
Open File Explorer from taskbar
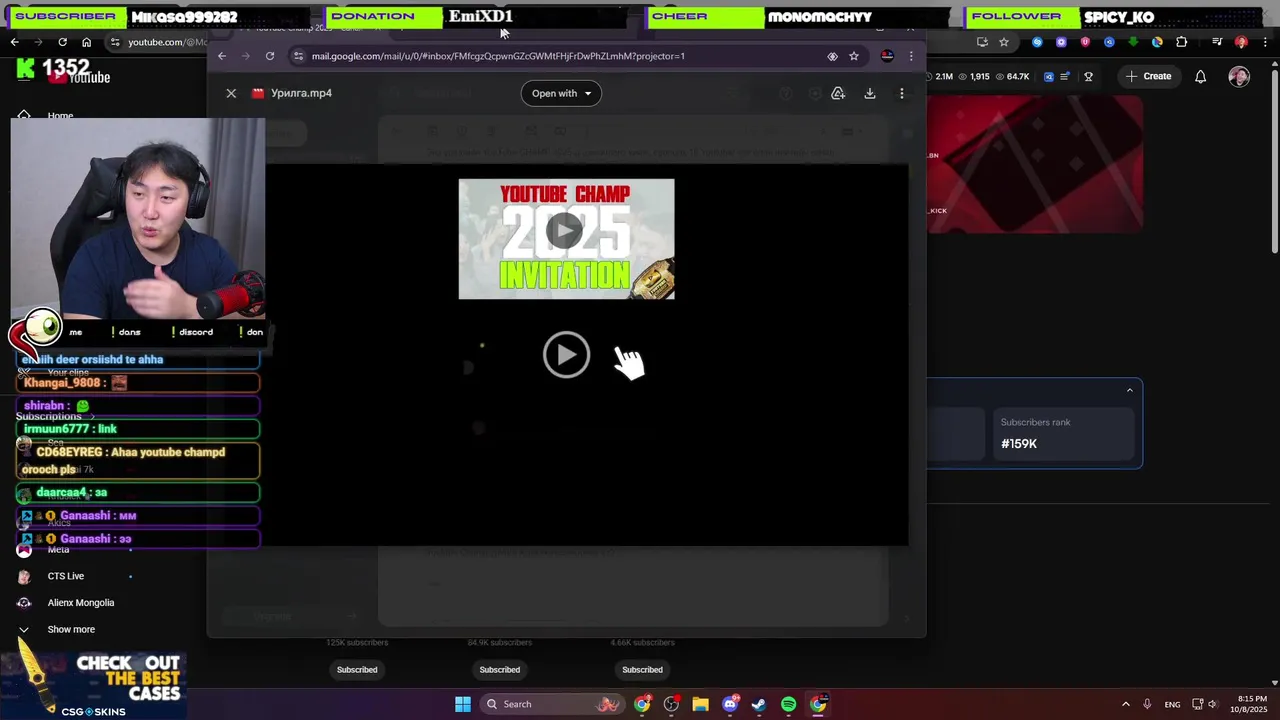(x=700, y=704)
